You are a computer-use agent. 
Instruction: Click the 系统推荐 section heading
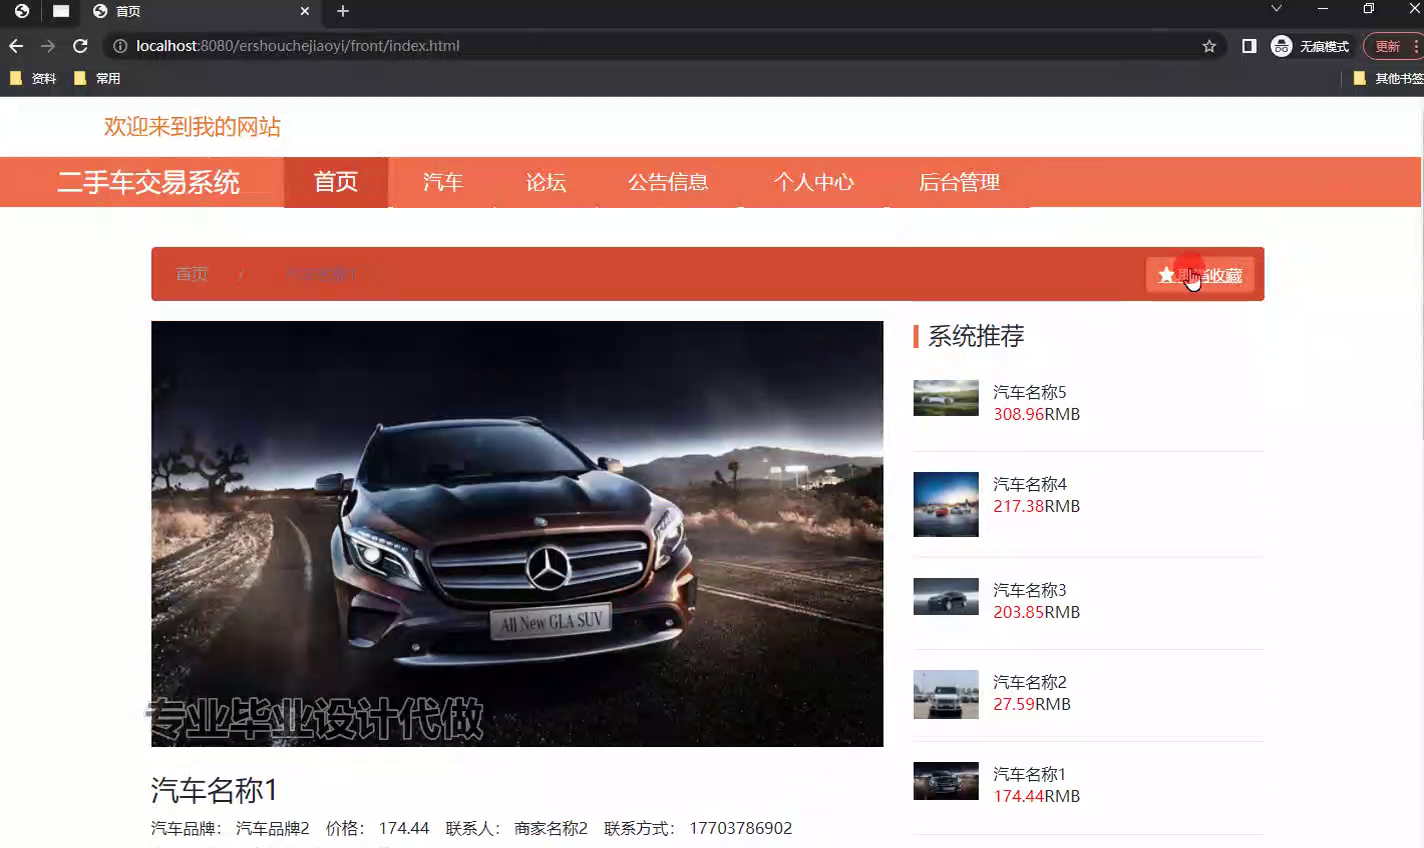(976, 336)
